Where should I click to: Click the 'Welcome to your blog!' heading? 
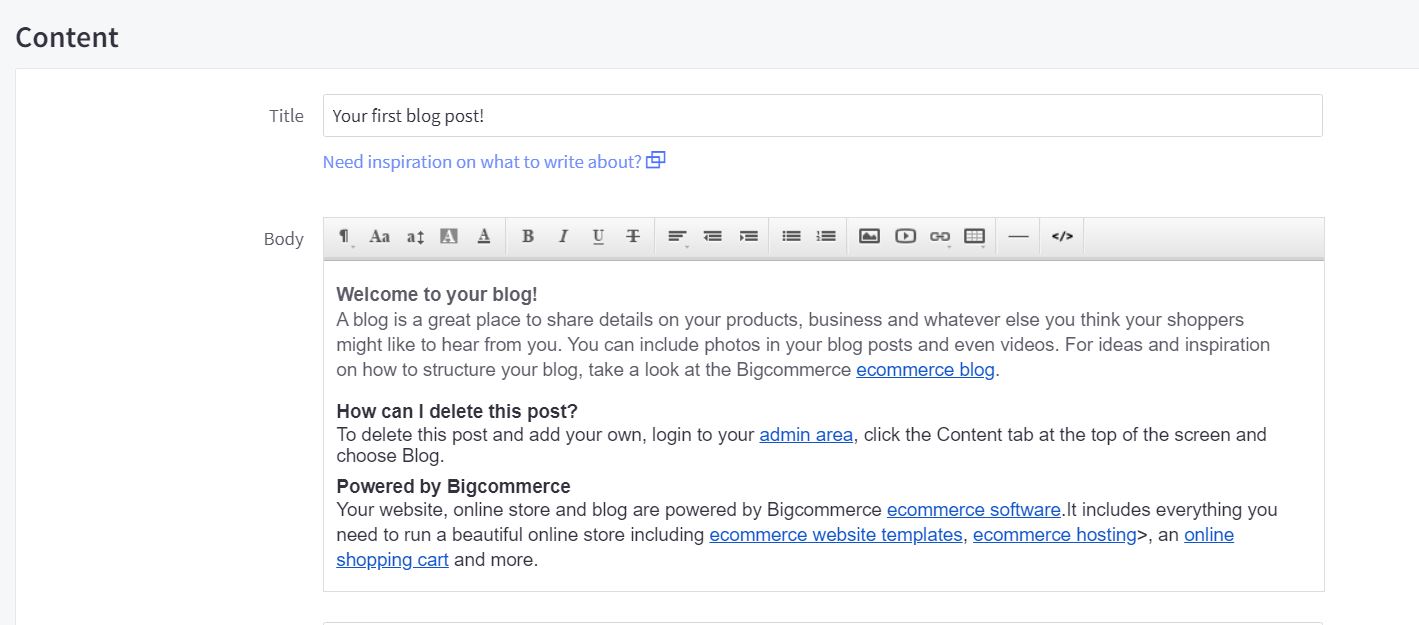pos(437,295)
